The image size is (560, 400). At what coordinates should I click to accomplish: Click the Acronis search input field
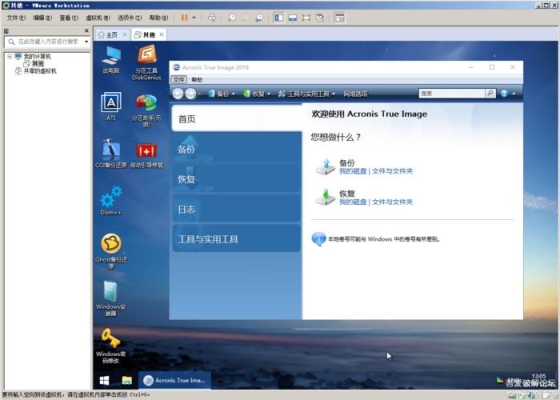(x=452, y=93)
